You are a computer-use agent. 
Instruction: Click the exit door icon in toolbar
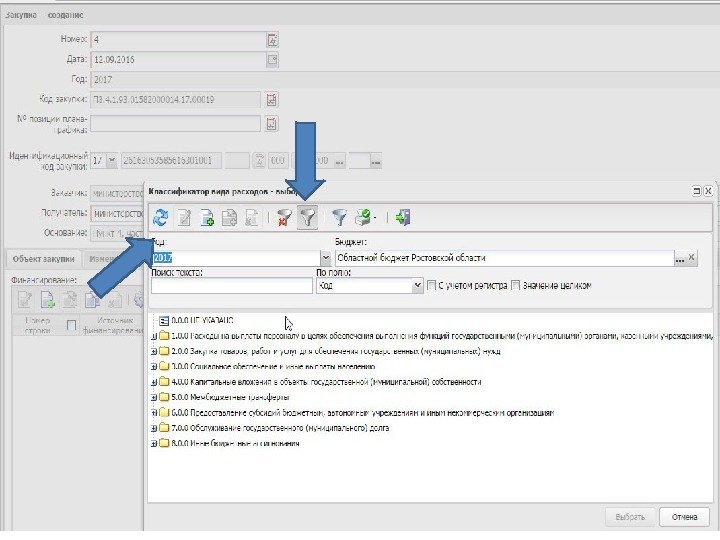[x=403, y=217]
